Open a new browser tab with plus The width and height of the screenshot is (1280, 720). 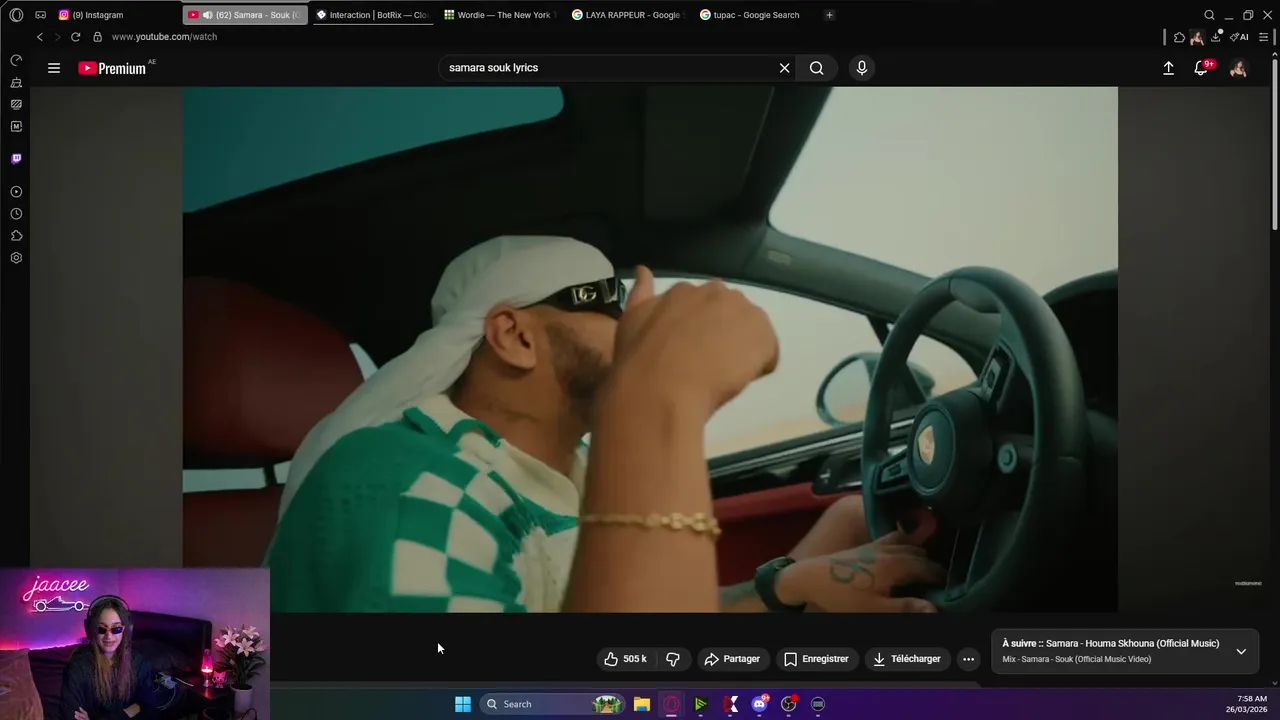pyautogui.click(x=829, y=15)
